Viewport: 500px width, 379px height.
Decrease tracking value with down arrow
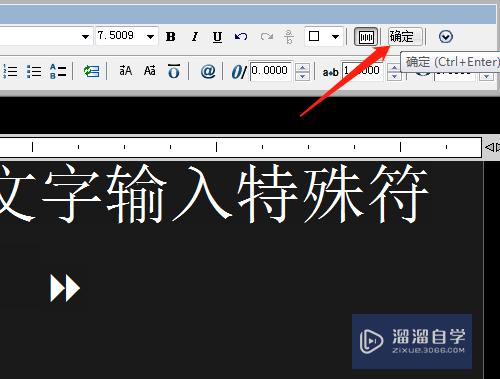[x=394, y=76]
